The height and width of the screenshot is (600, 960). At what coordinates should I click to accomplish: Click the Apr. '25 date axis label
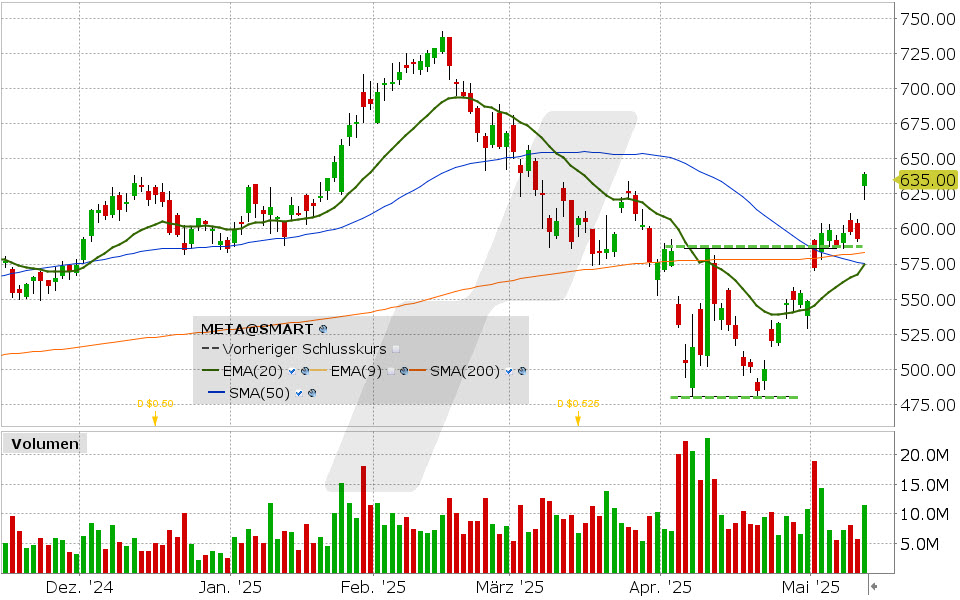[x=661, y=587]
